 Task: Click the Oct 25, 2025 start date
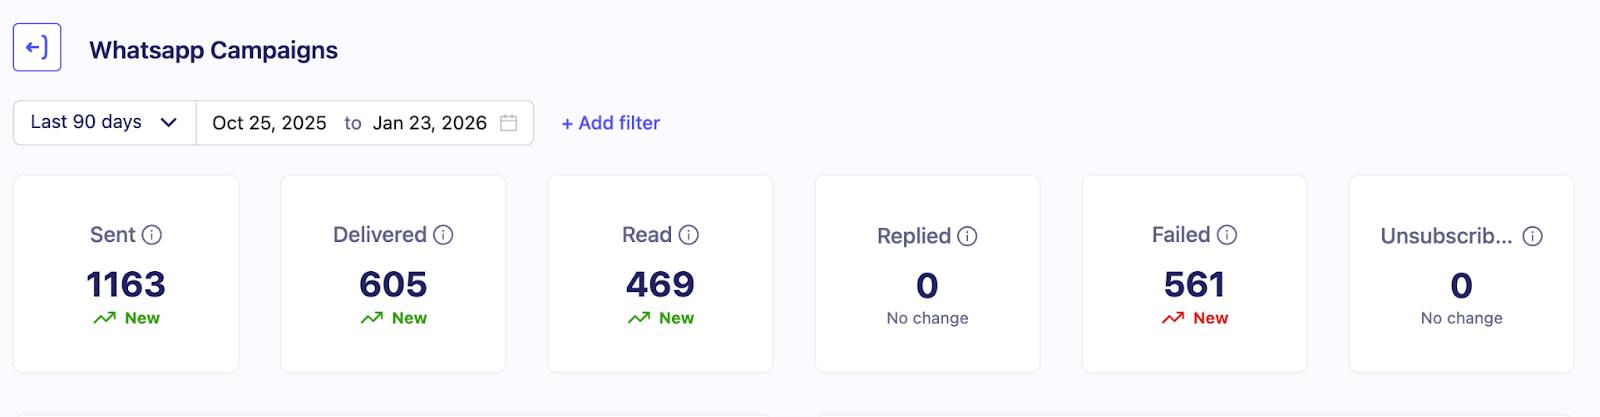click(x=269, y=123)
